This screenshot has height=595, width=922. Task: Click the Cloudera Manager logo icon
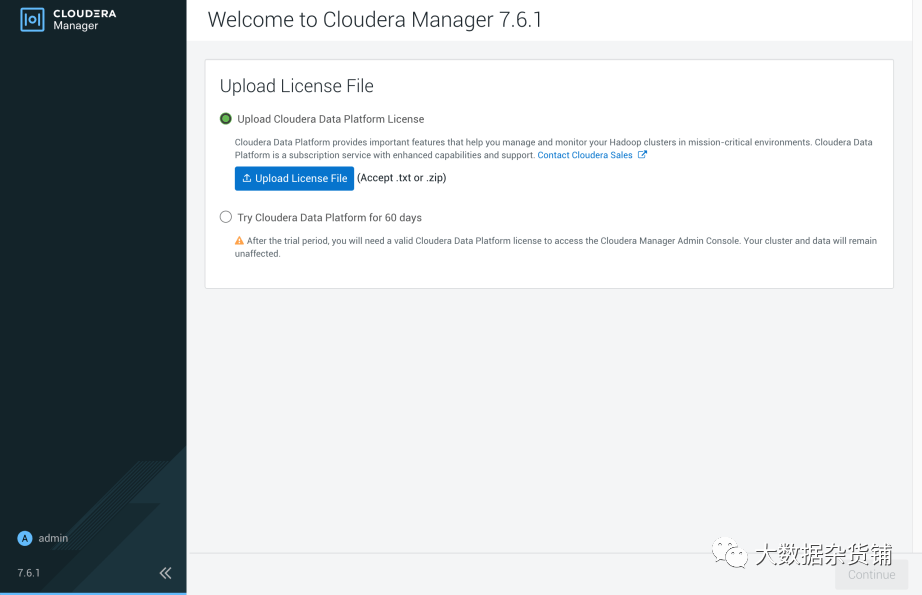32,19
